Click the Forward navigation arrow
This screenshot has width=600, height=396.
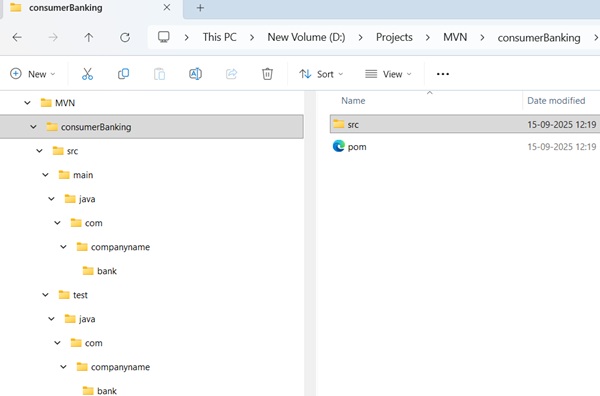pos(53,37)
